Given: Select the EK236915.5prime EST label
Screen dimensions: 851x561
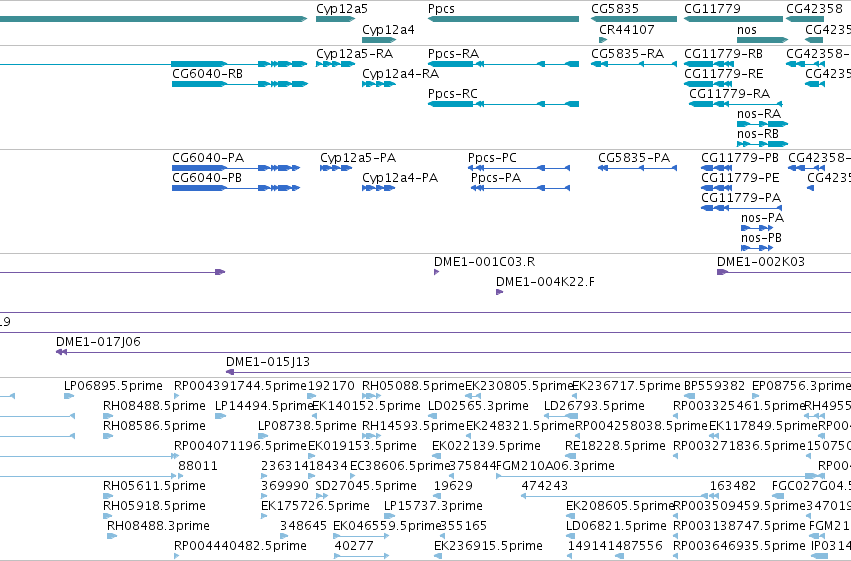Looking at the screenshot, I should tap(488, 546).
